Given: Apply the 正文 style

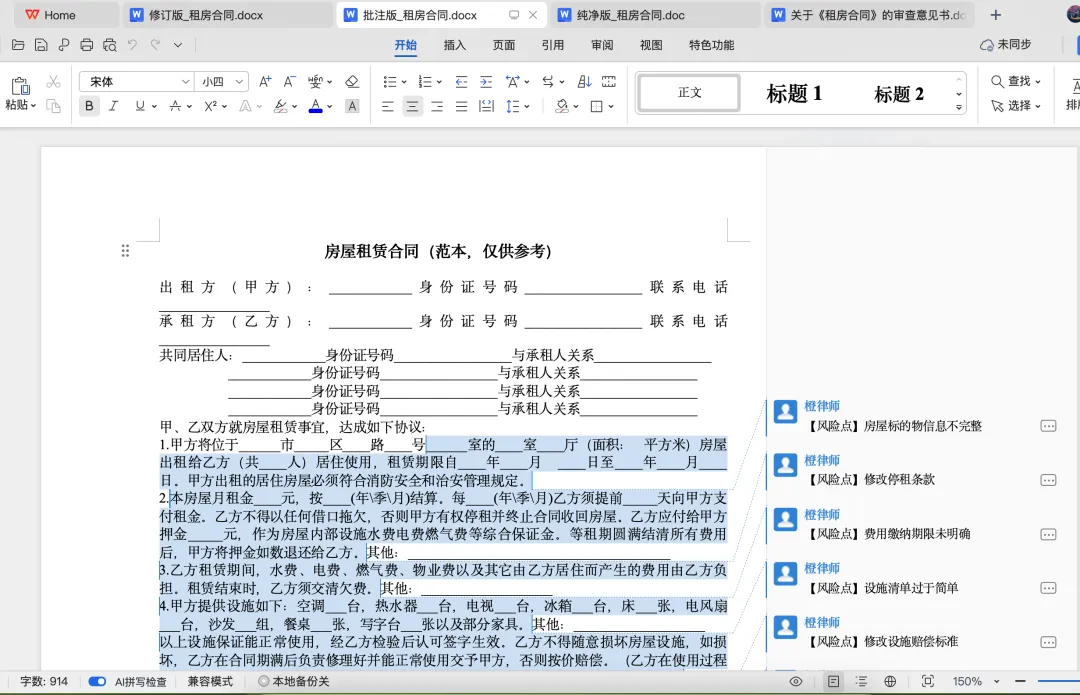Looking at the screenshot, I should pos(689,92).
